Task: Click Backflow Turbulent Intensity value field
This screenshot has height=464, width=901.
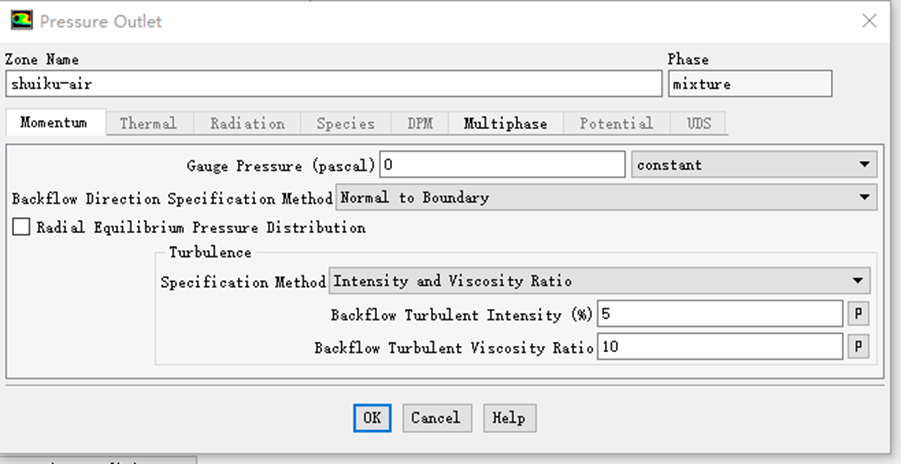Action: pyautogui.click(x=720, y=314)
